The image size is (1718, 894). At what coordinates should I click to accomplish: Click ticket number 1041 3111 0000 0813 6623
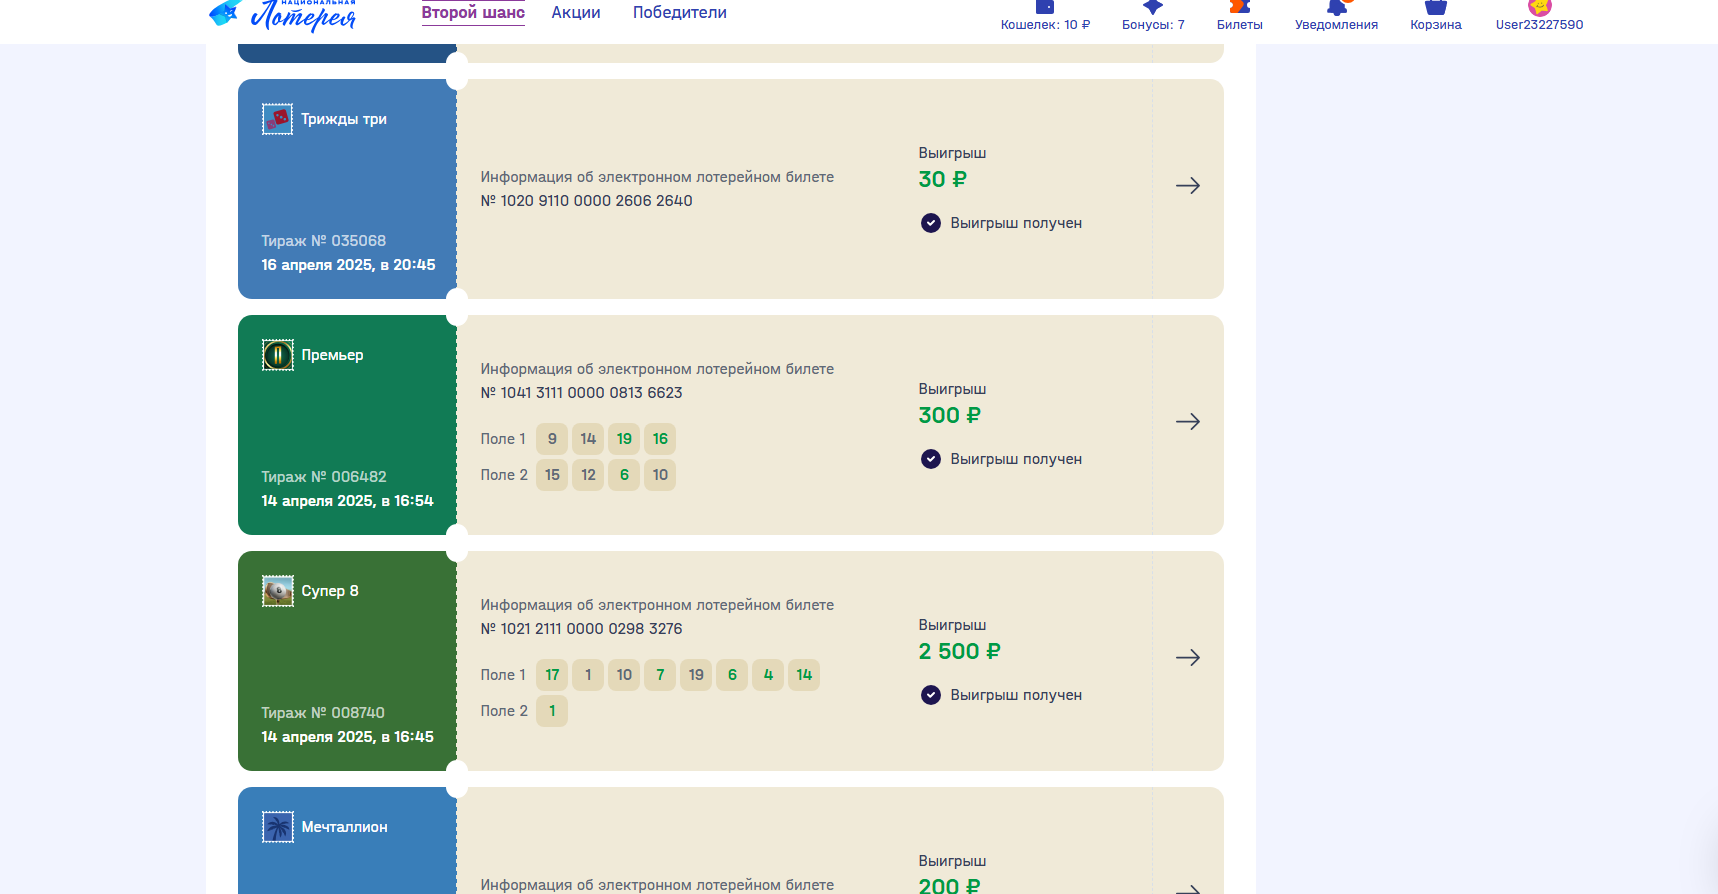click(x=581, y=393)
